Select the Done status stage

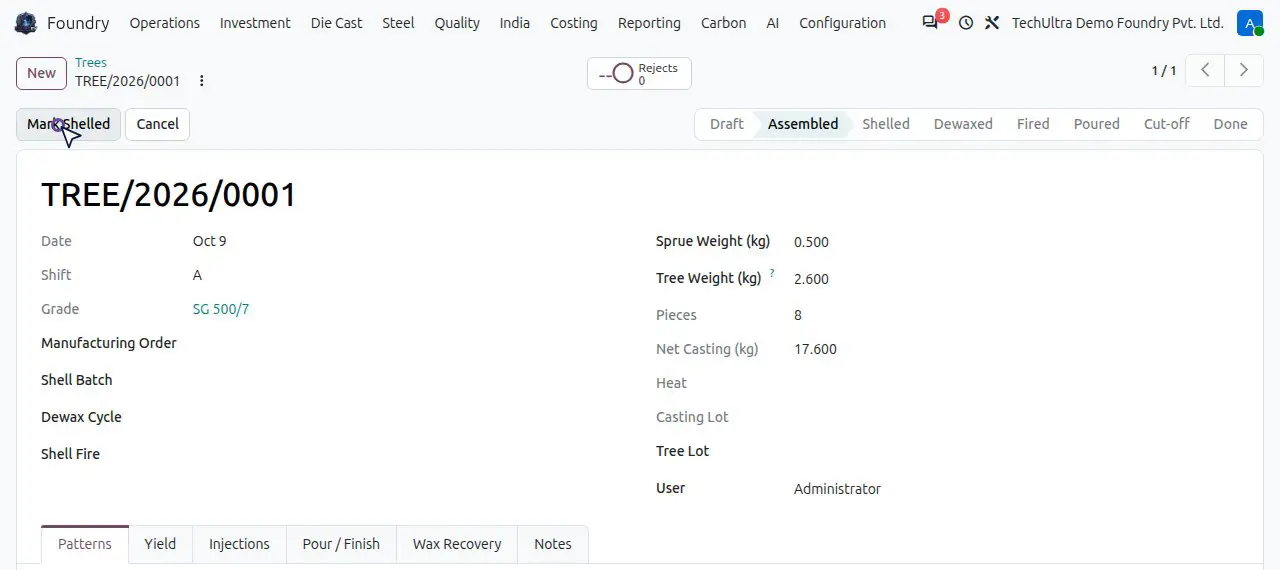click(1230, 124)
